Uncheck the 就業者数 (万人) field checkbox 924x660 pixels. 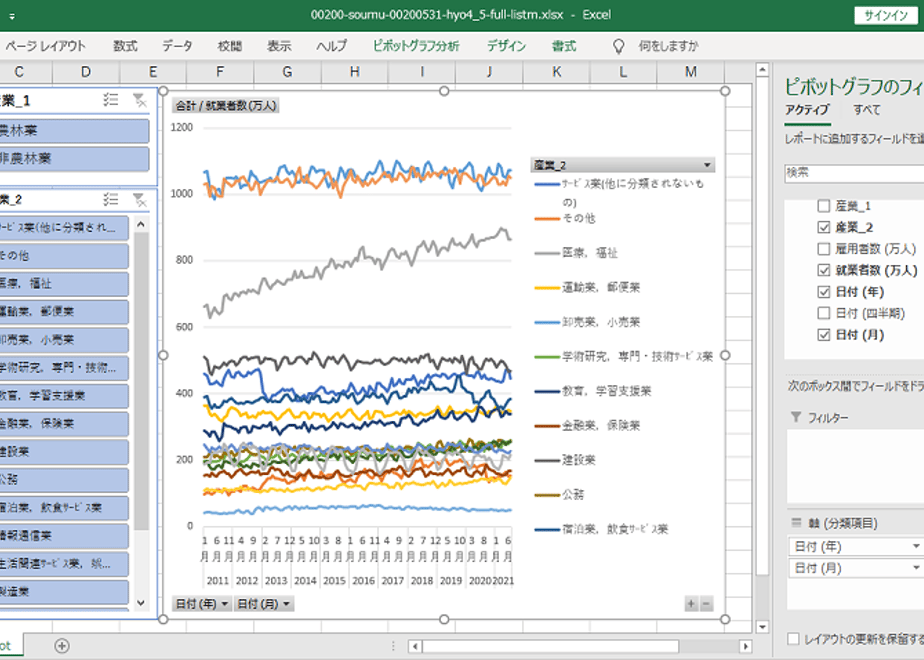click(x=824, y=270)
